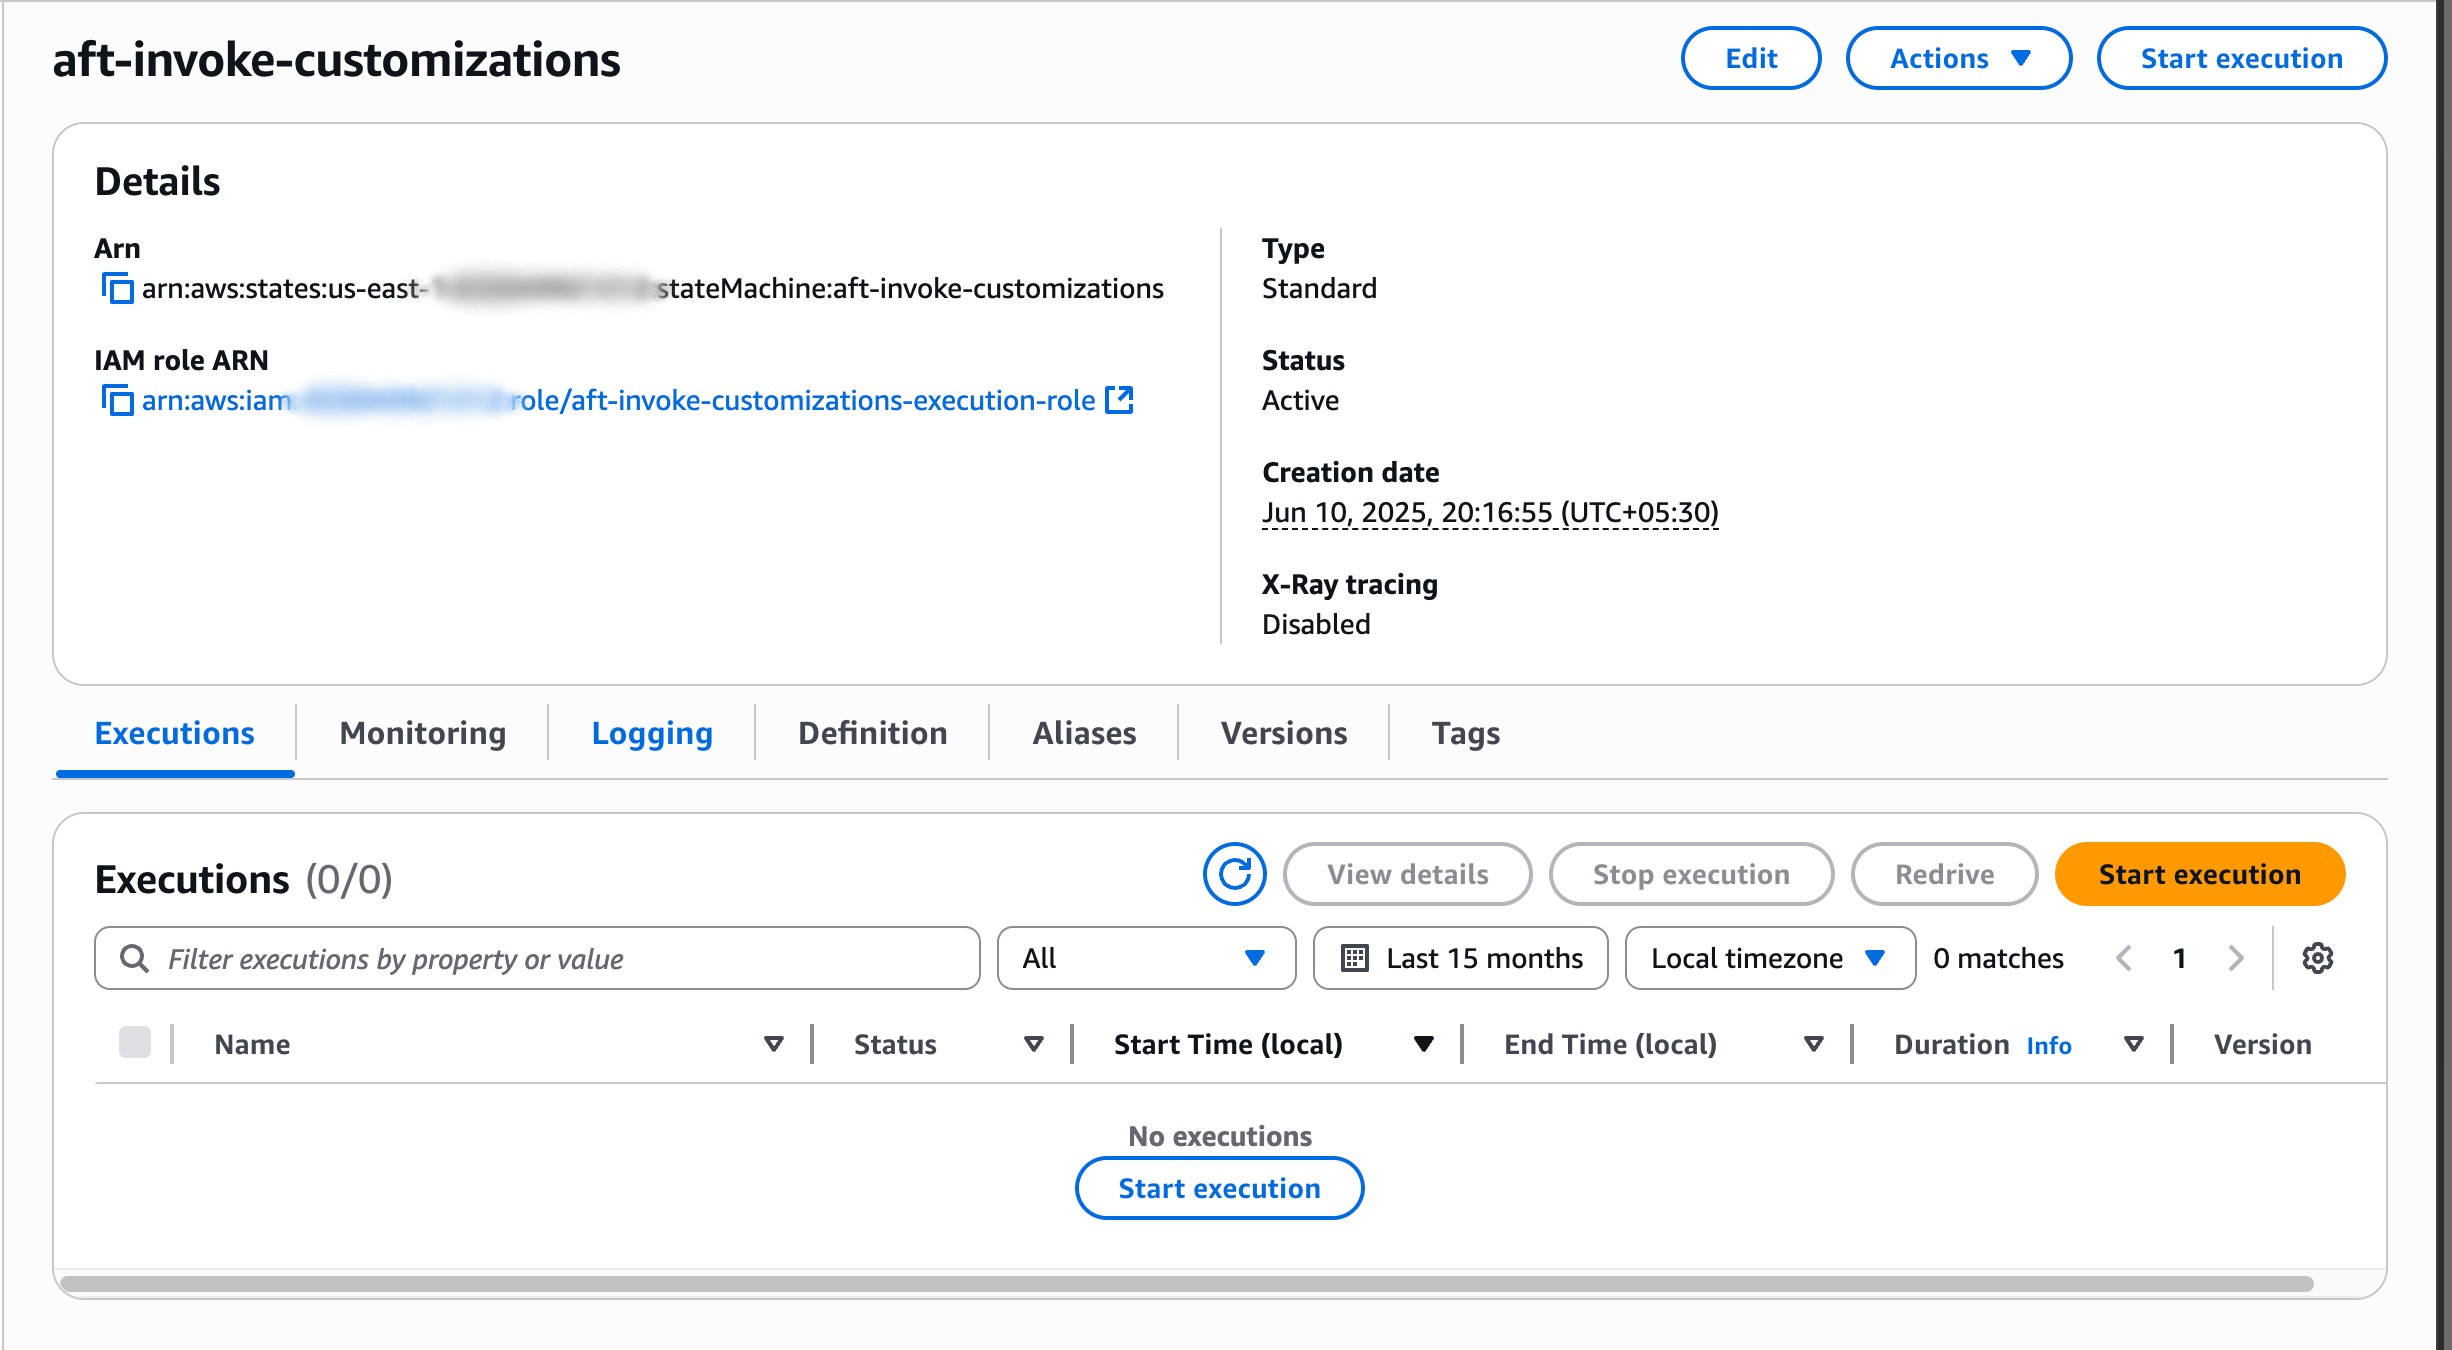The width and height of the screenshot is (2452, 1350).
Task: Open the Local timezone dropdown
Action: pos(1770,958)
